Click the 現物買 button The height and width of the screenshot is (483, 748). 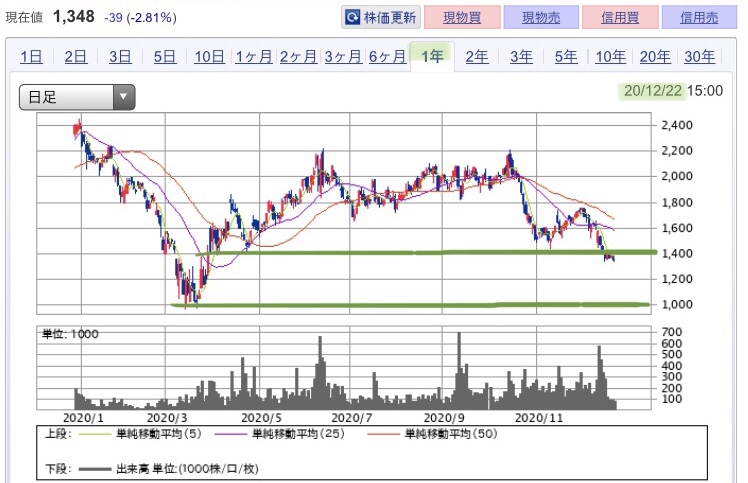coord(462,18)
